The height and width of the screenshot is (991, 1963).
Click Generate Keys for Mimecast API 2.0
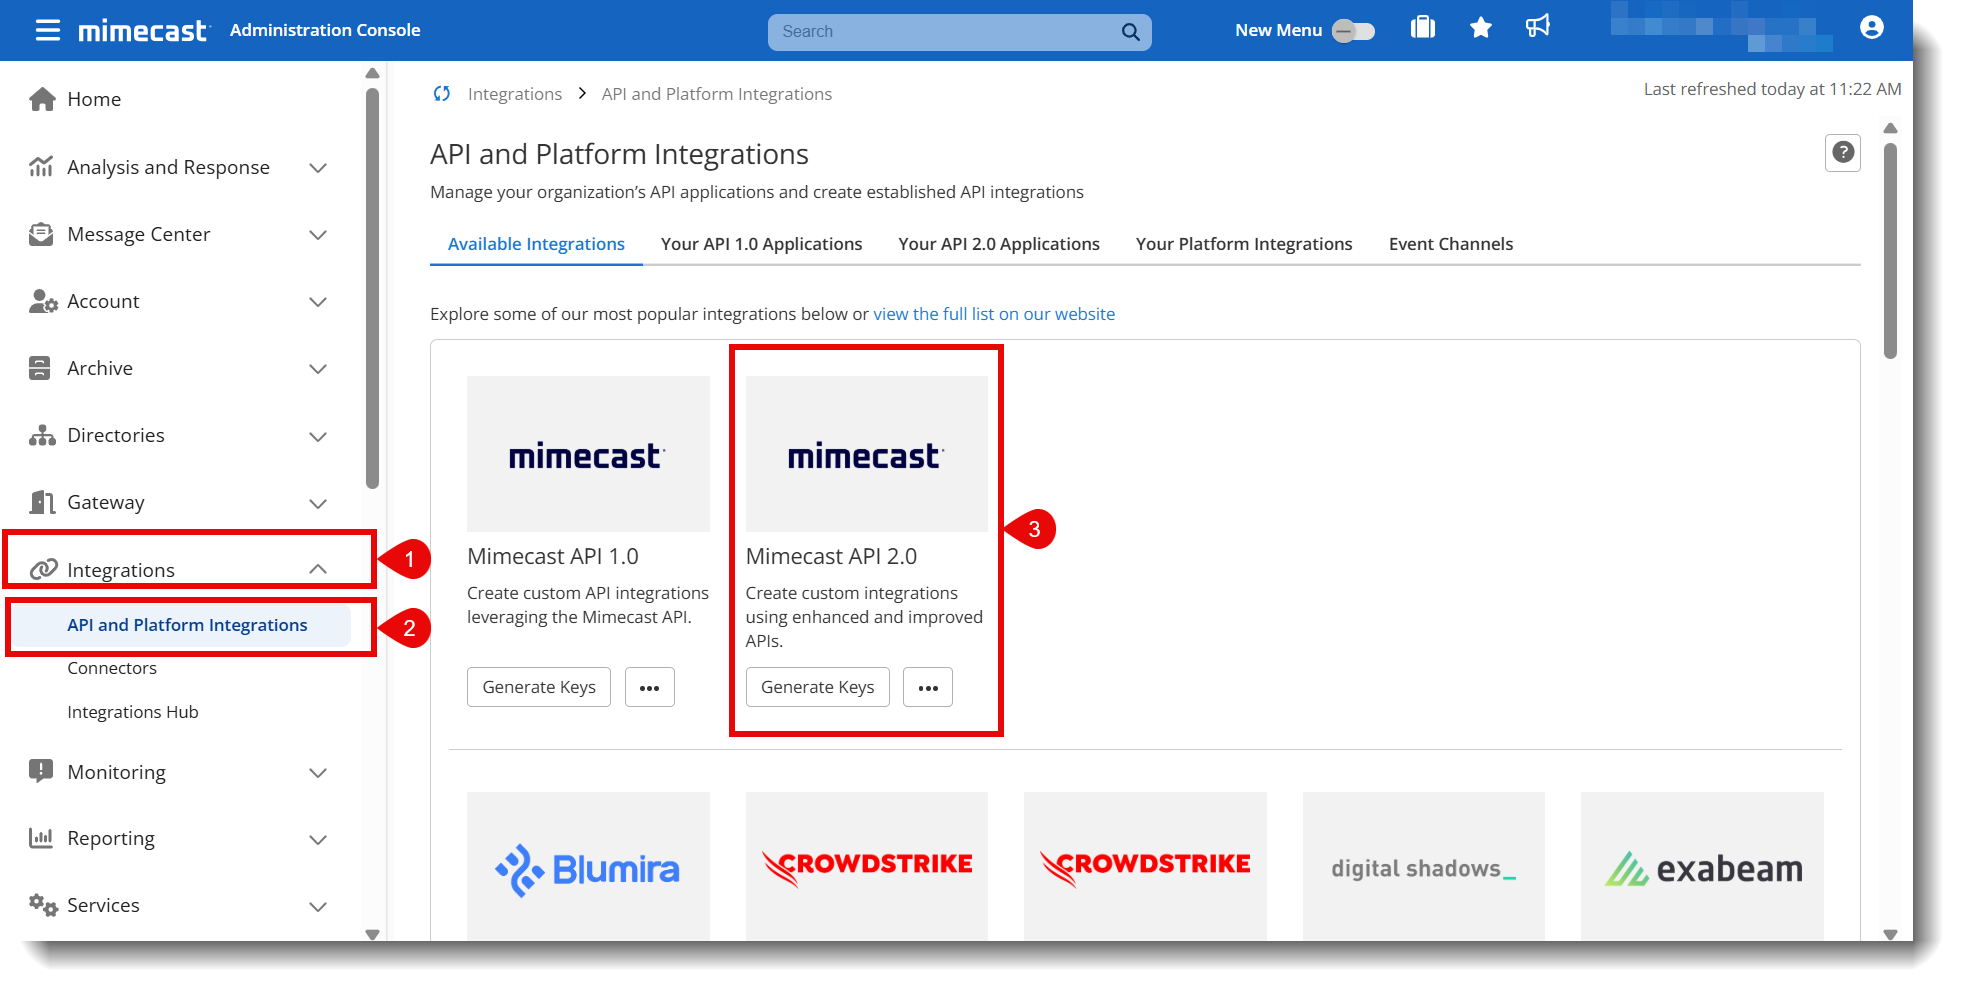pos(817,687)
